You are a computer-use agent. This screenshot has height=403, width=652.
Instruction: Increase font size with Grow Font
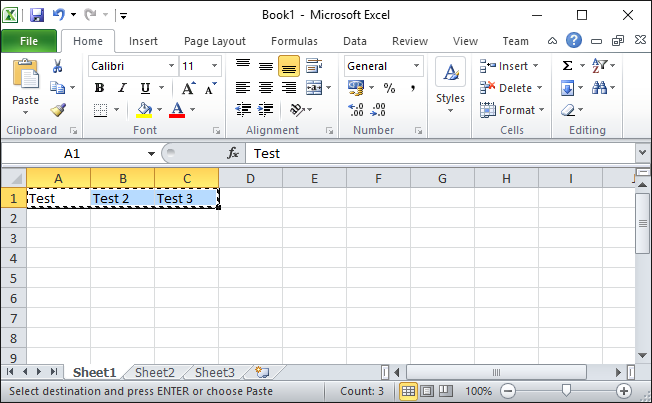[188, 88]
